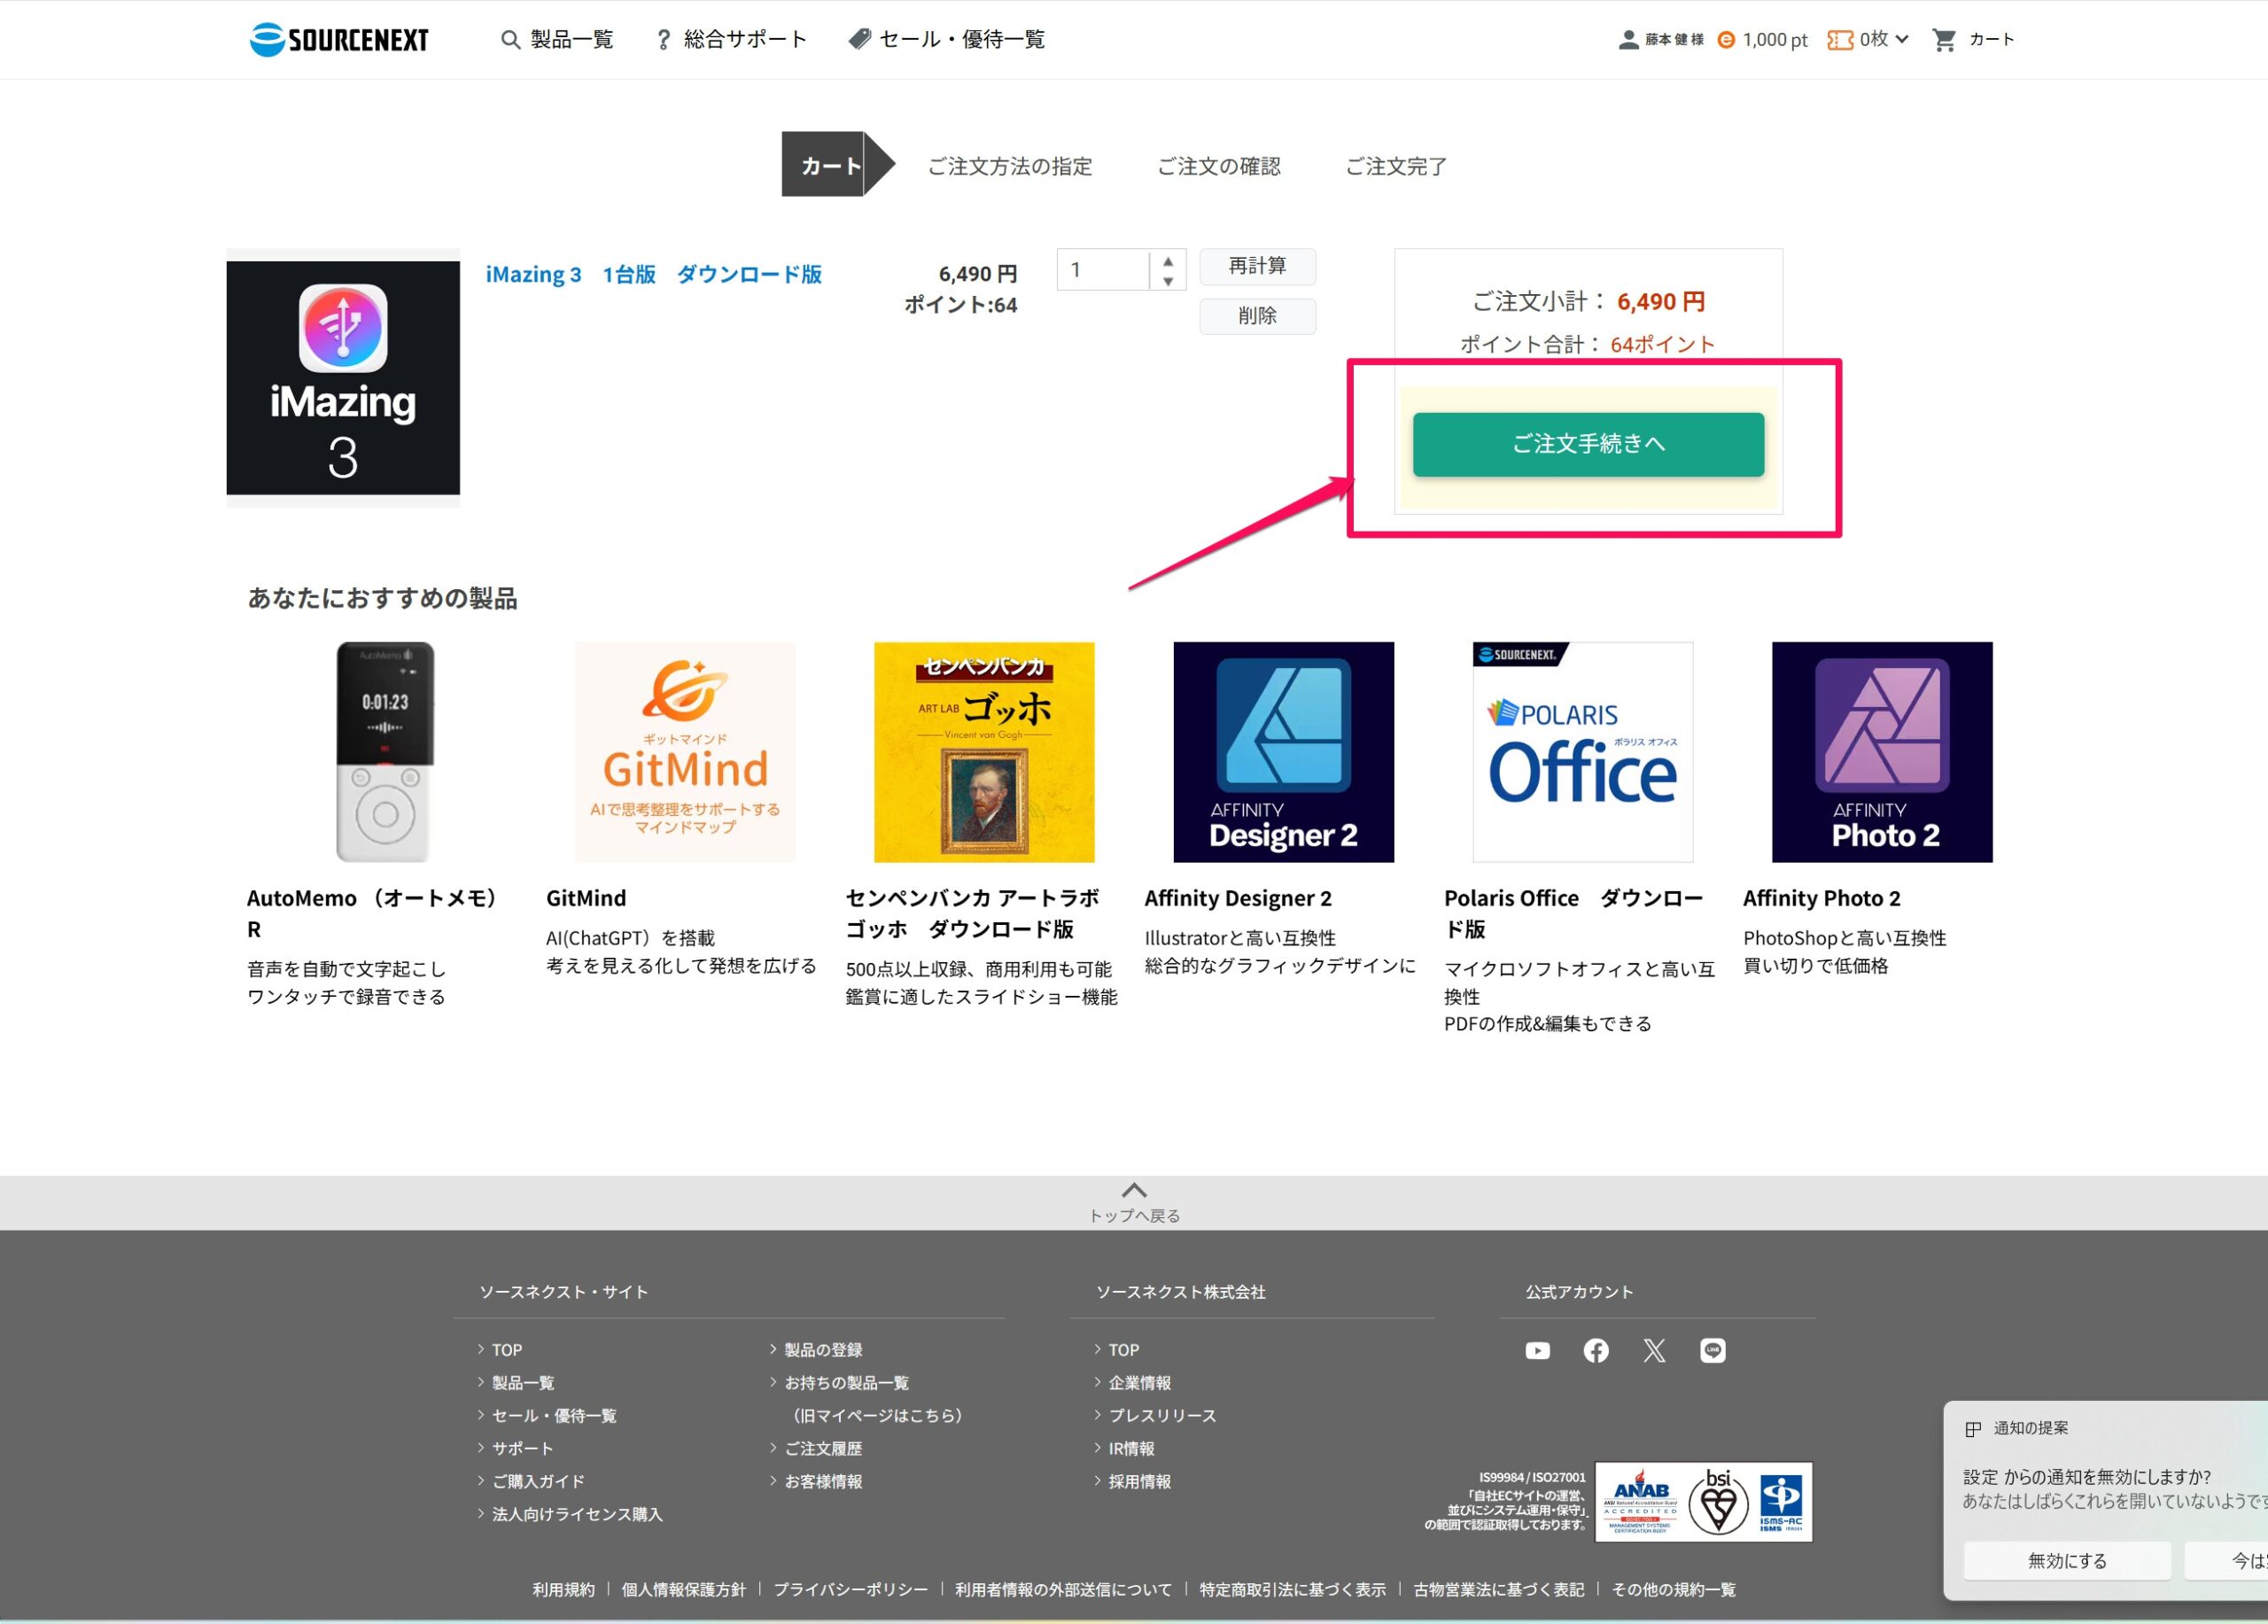
Task: Click the トップへ戻る up chevron
Action: click(1134, 1190)
